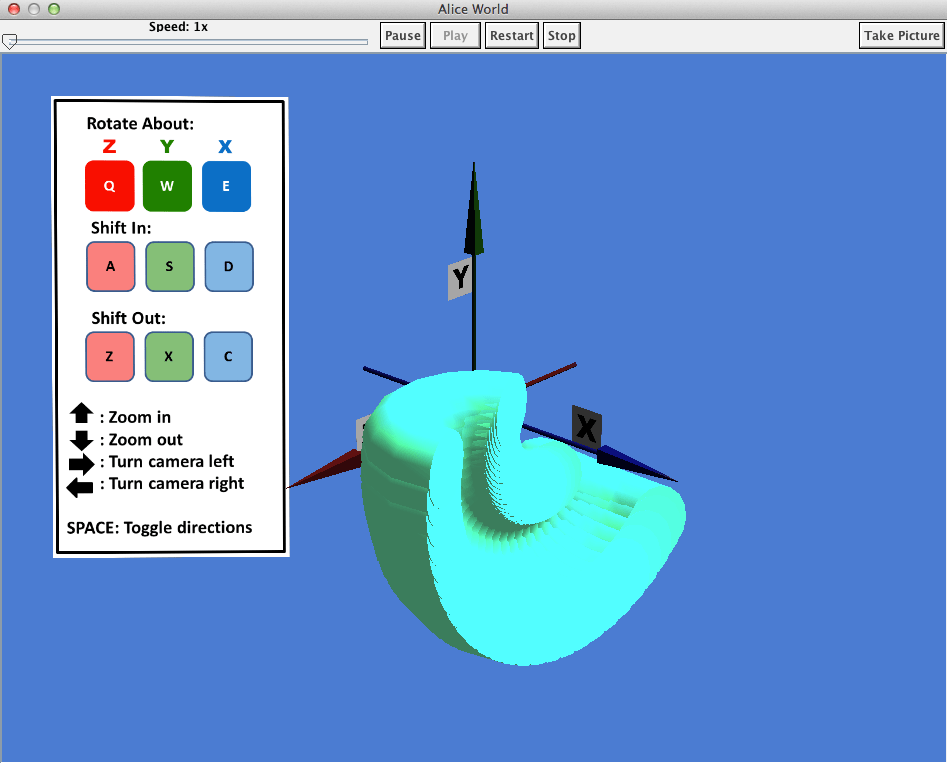Close the Alice World window
Viewport: 947px width, 763px height.
click(14, 8)
